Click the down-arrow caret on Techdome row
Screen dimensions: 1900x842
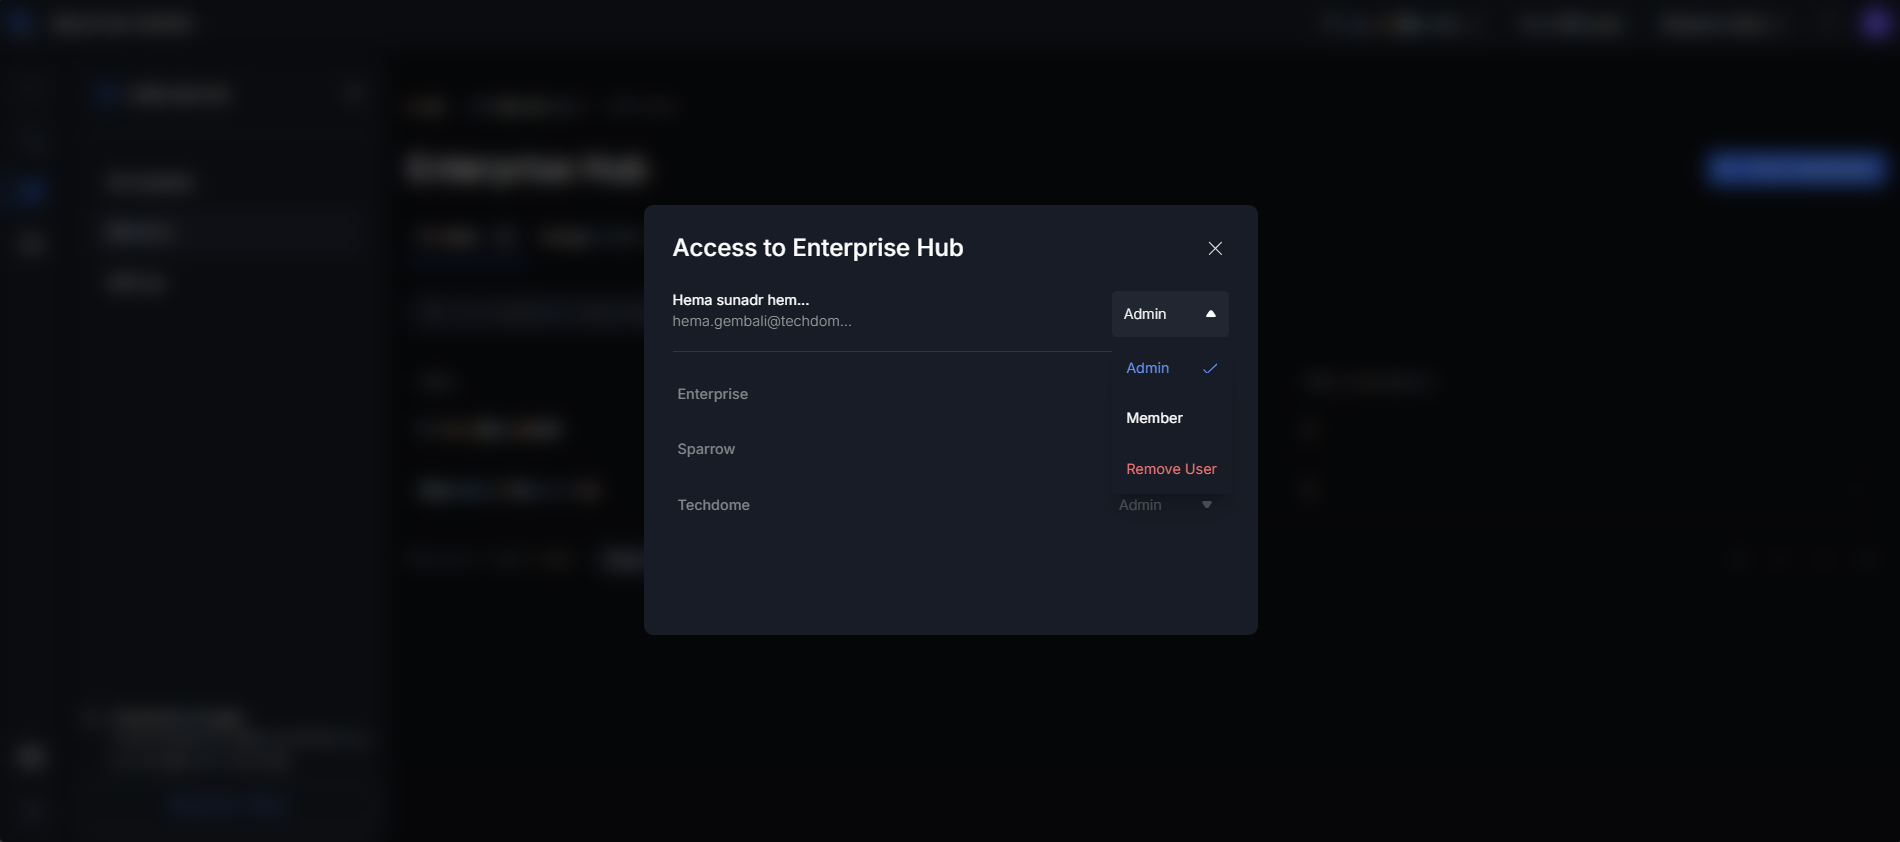click(1207, 505)
